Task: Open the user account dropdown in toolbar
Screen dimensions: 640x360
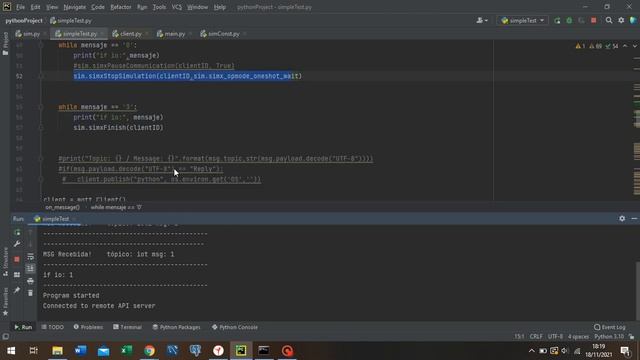Action: pos(482,20)
